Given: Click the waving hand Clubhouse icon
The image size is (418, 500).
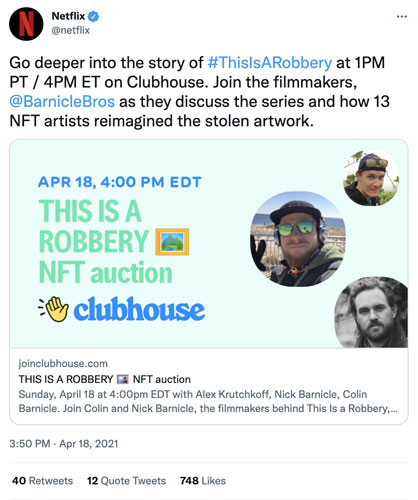Looking at the screenshot, I should [54, 309].
